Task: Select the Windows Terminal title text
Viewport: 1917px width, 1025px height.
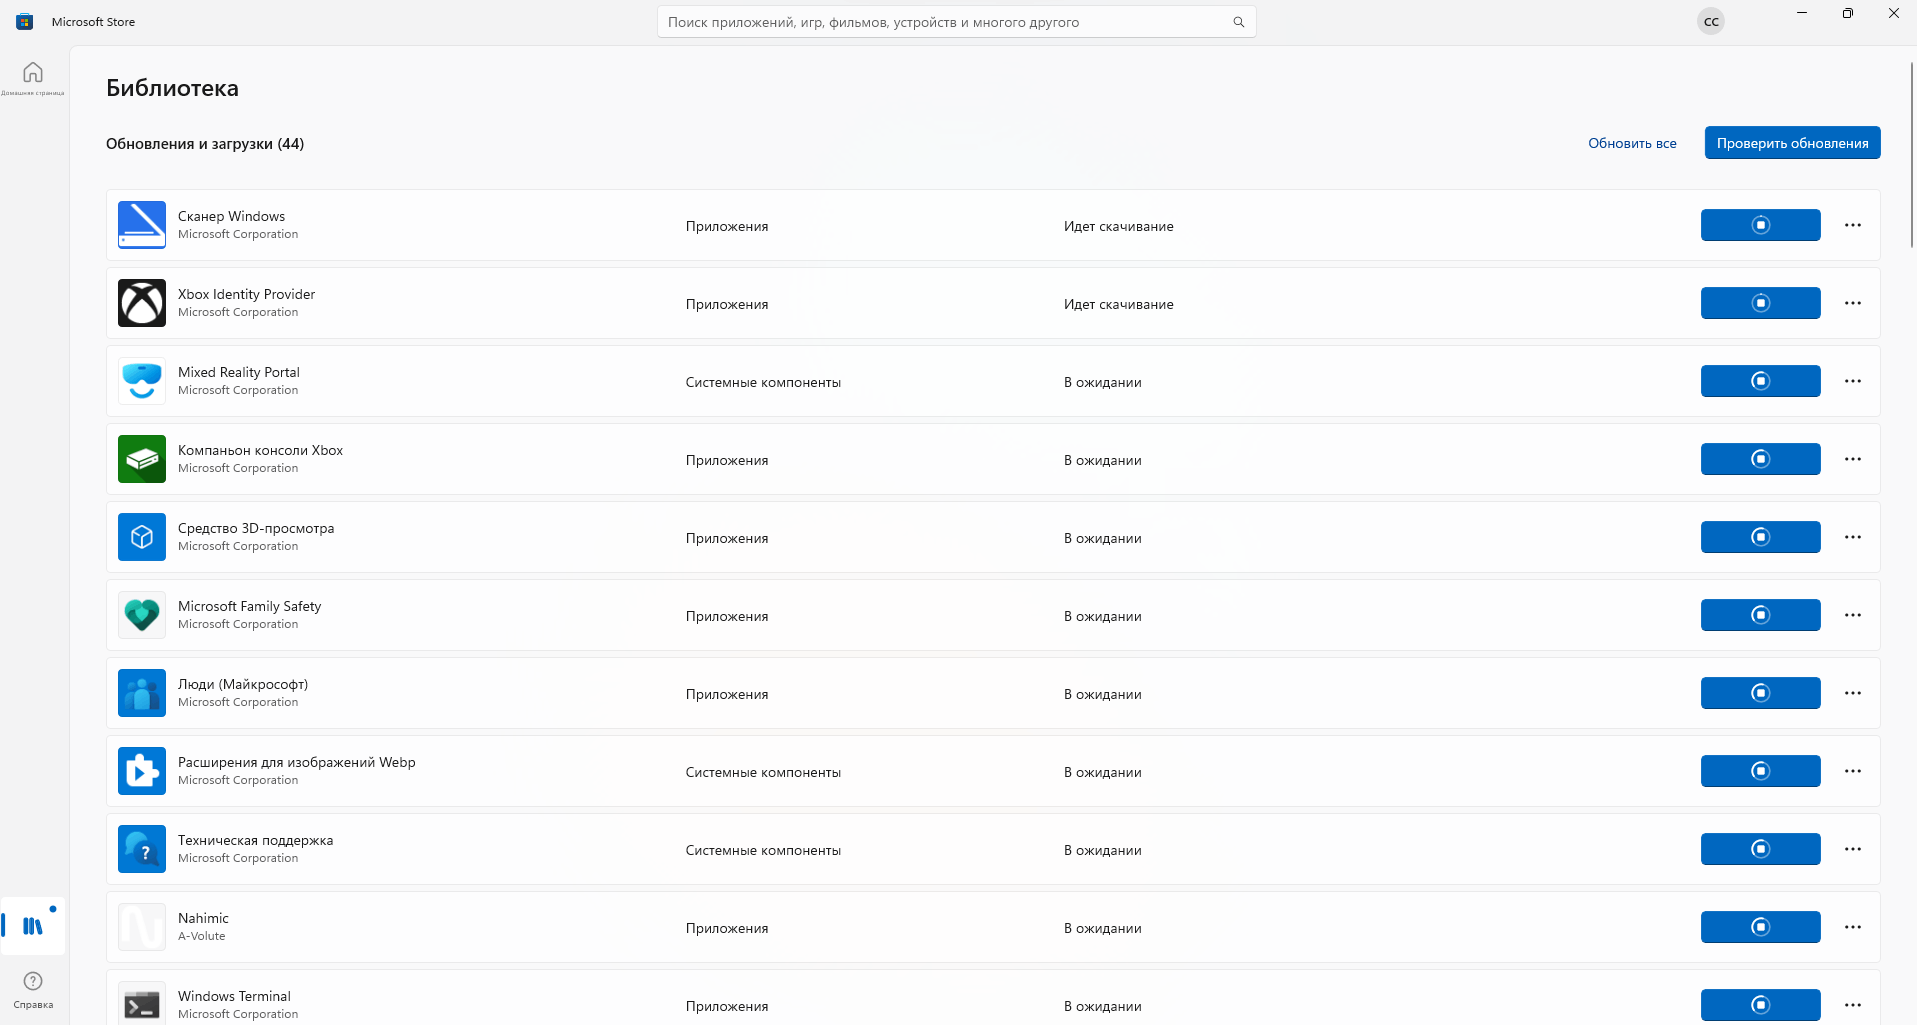Action: pos(234,996)
